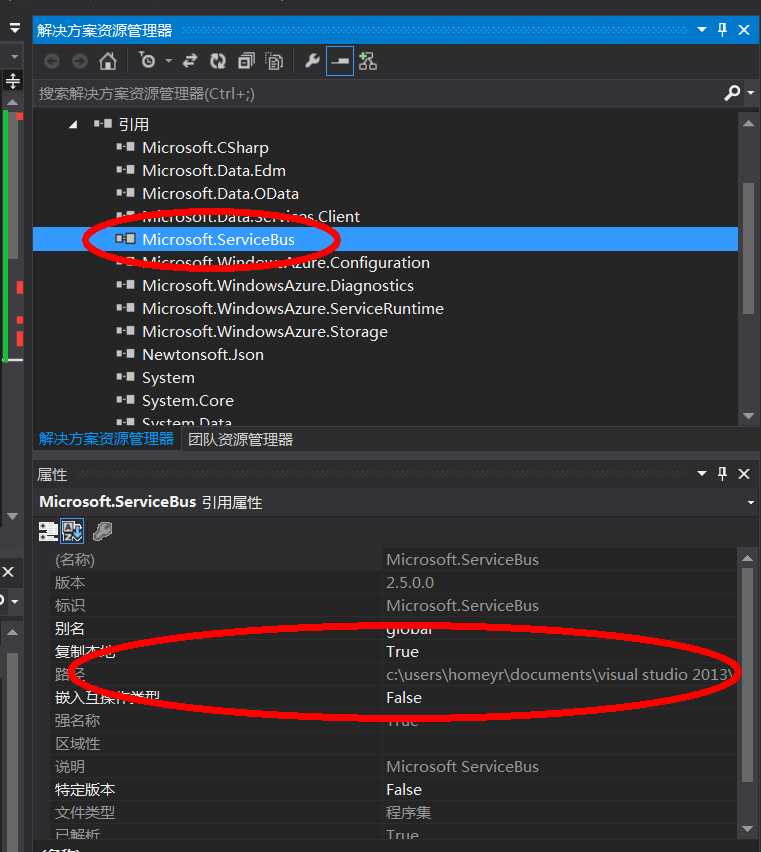This screenshot has height=852, width=761.
Task: Select the Microsoft.ServiceBus reference
Action: coord(218,240)
